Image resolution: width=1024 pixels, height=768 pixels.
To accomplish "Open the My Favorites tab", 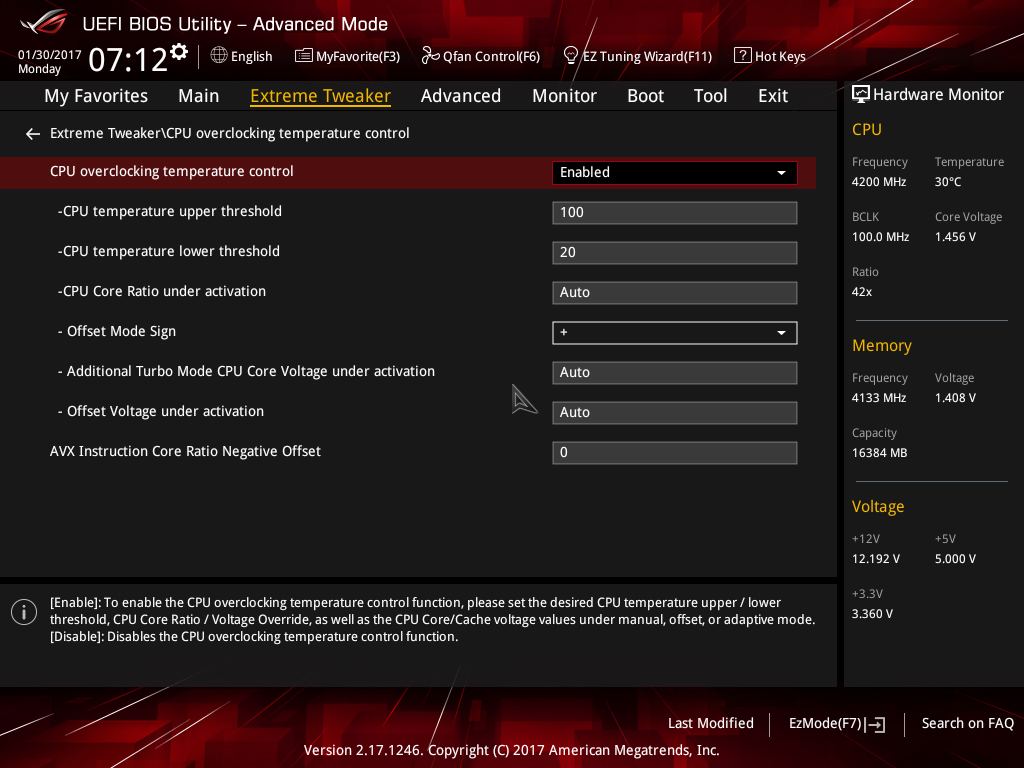I will pyautogui.click(x=96, y=96).
